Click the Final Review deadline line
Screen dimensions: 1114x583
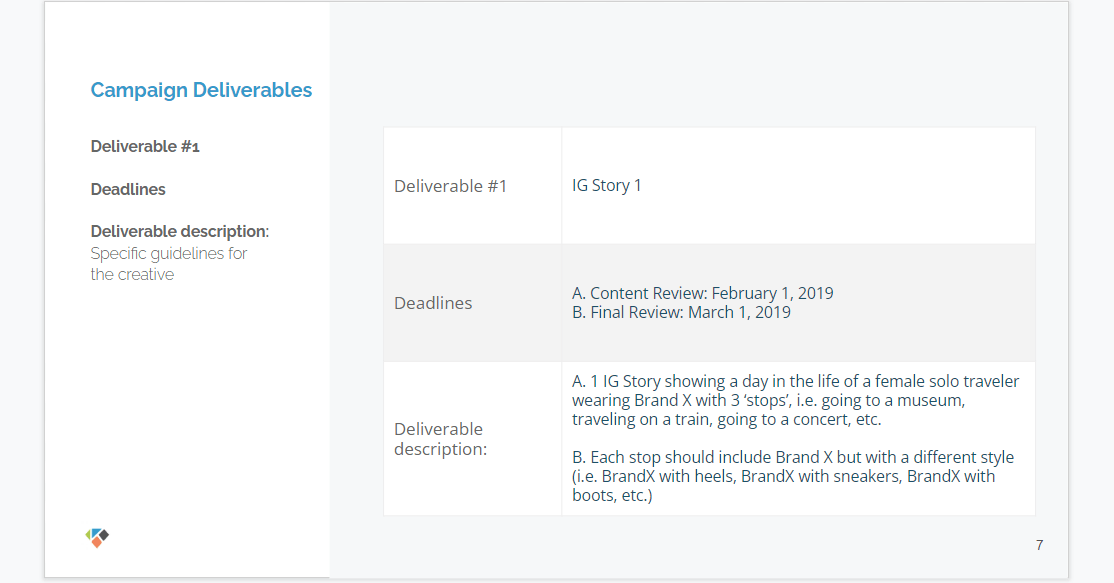[x=681, y=312]
